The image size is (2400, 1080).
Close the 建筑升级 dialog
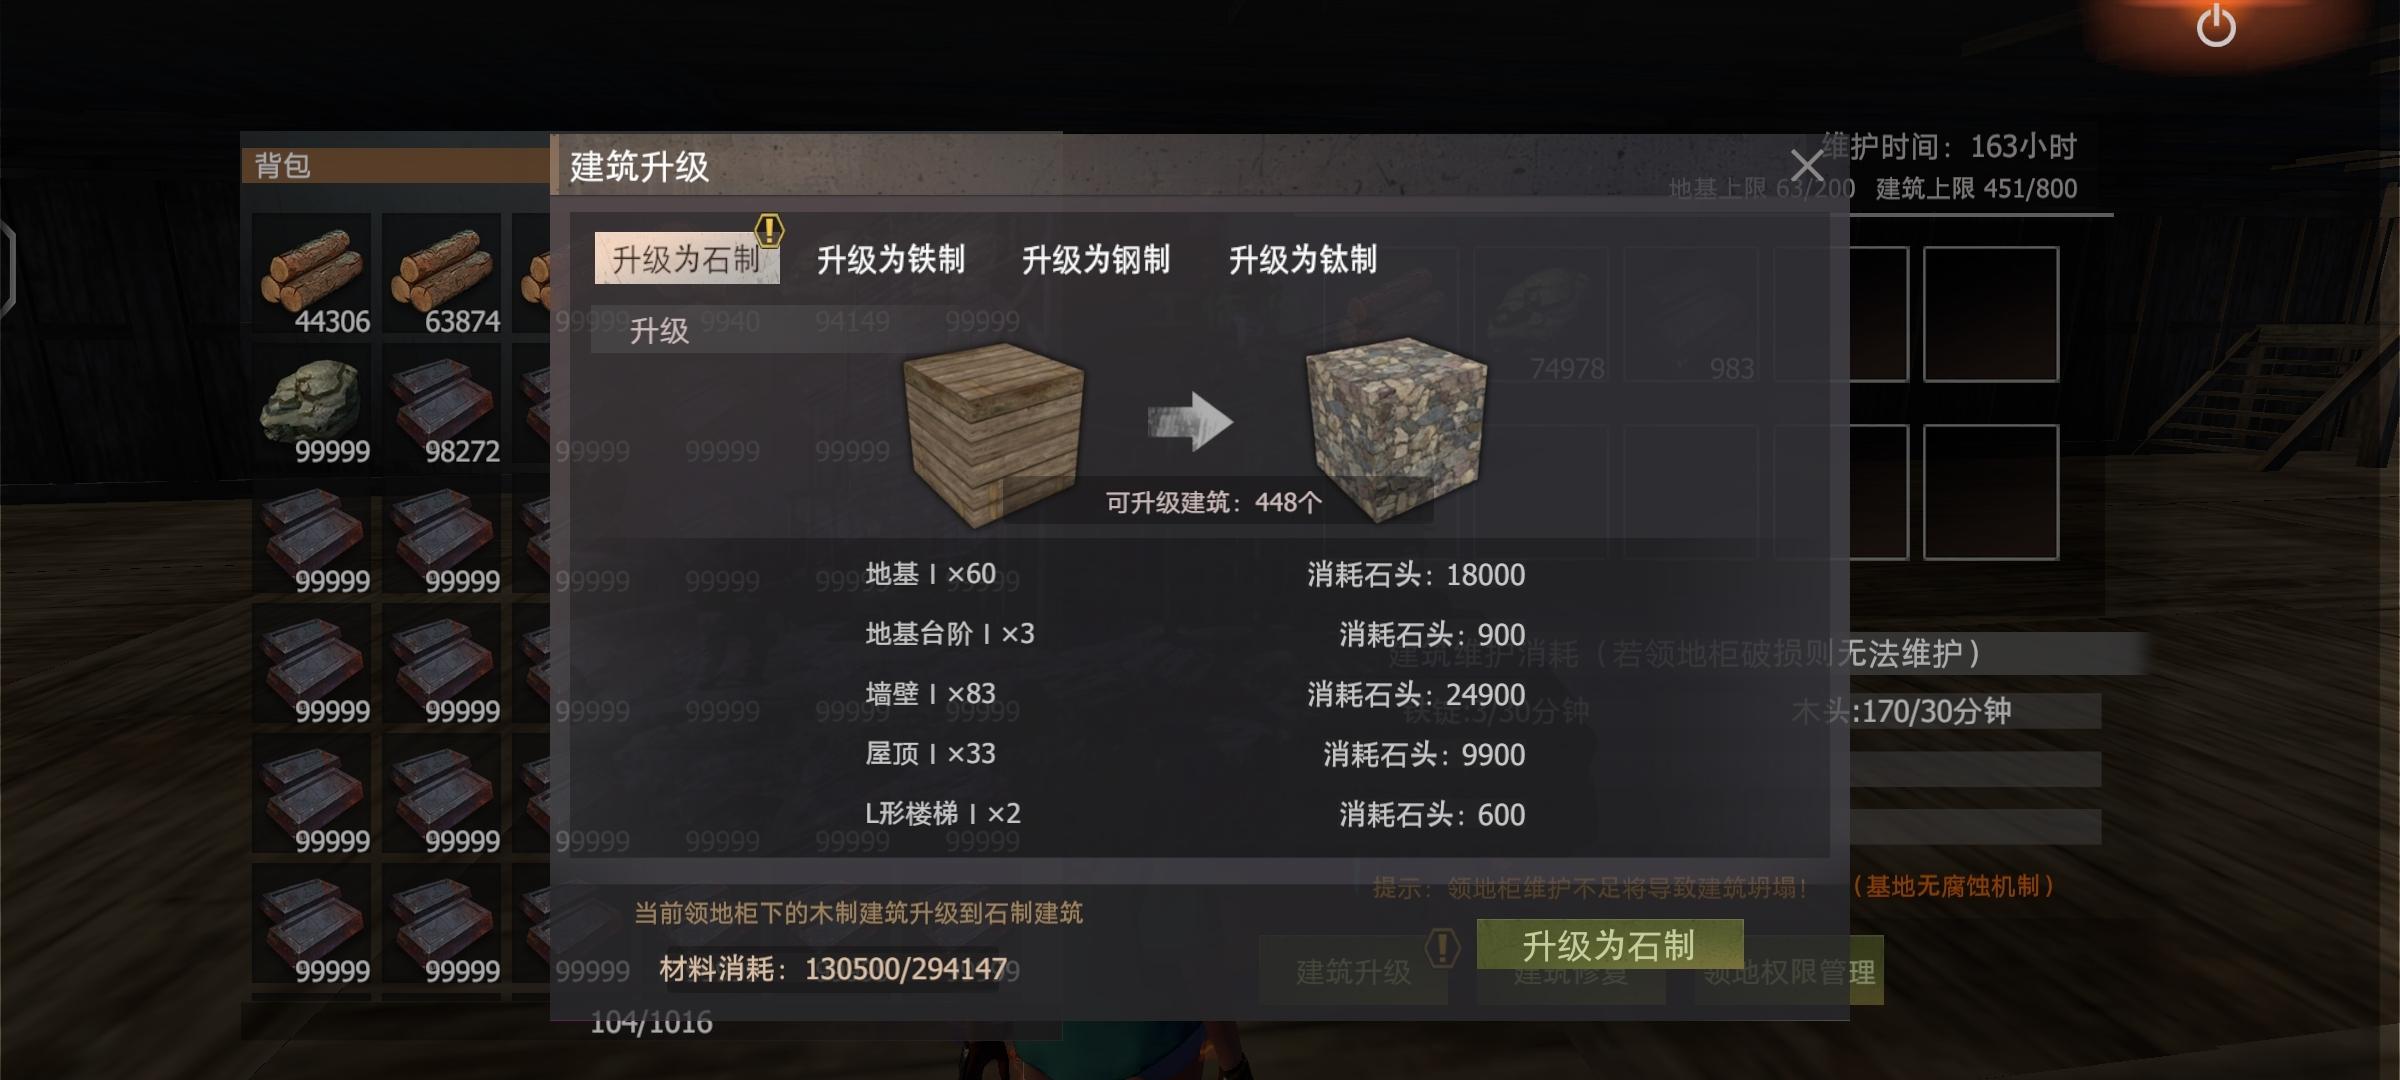coord(1807,165)
